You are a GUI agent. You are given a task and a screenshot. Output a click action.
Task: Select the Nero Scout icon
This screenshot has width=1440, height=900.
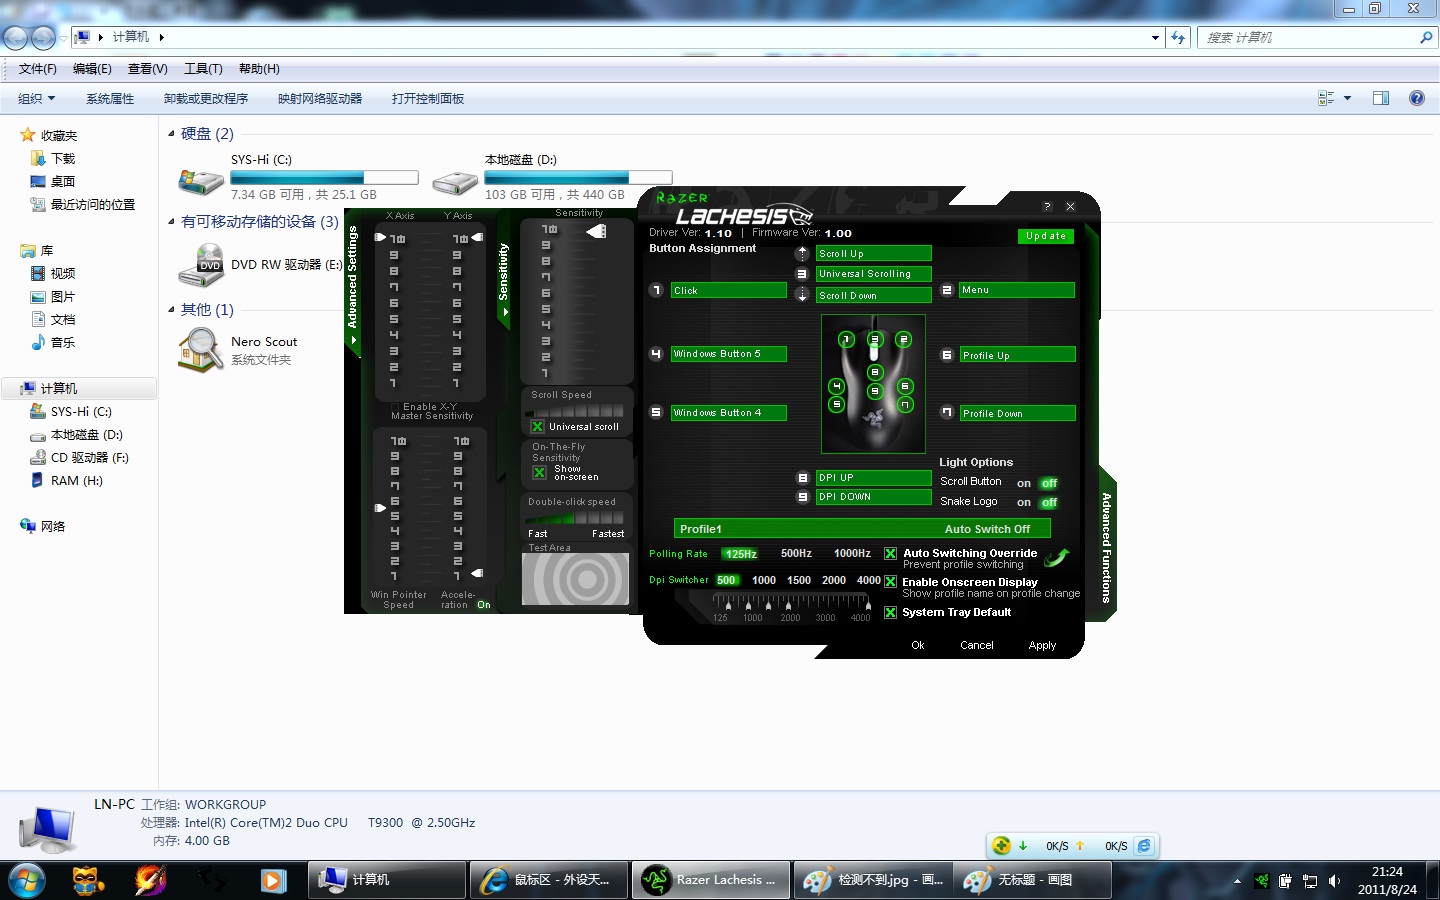click(201, 350)
